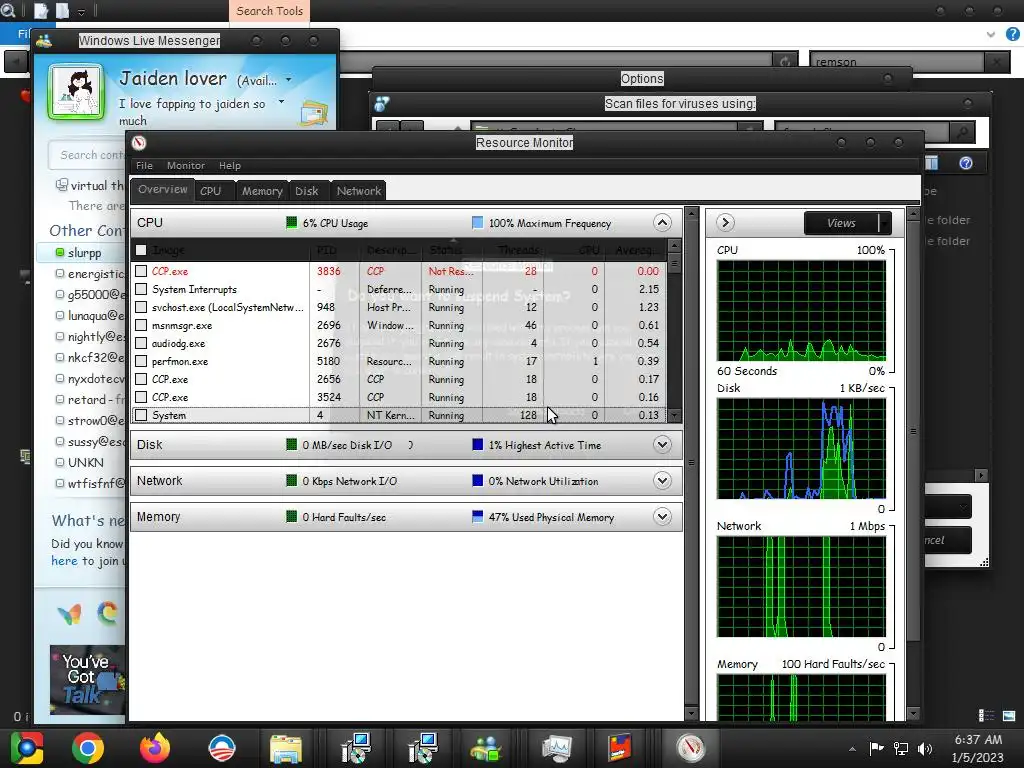Open Google Chrome from the taskbar
The height and width of the screenshot is (768, 1024).
point(88,748)
